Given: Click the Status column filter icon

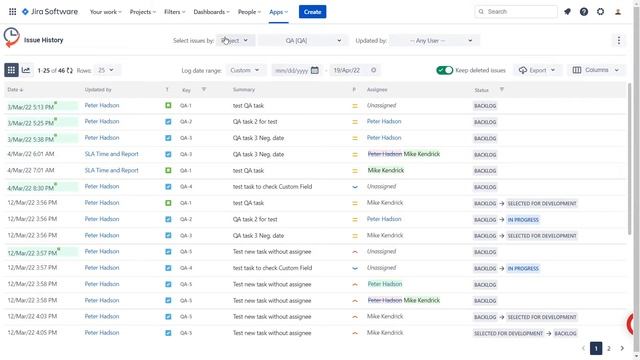Looking at the screenshot, I should (x=502, y=89).
